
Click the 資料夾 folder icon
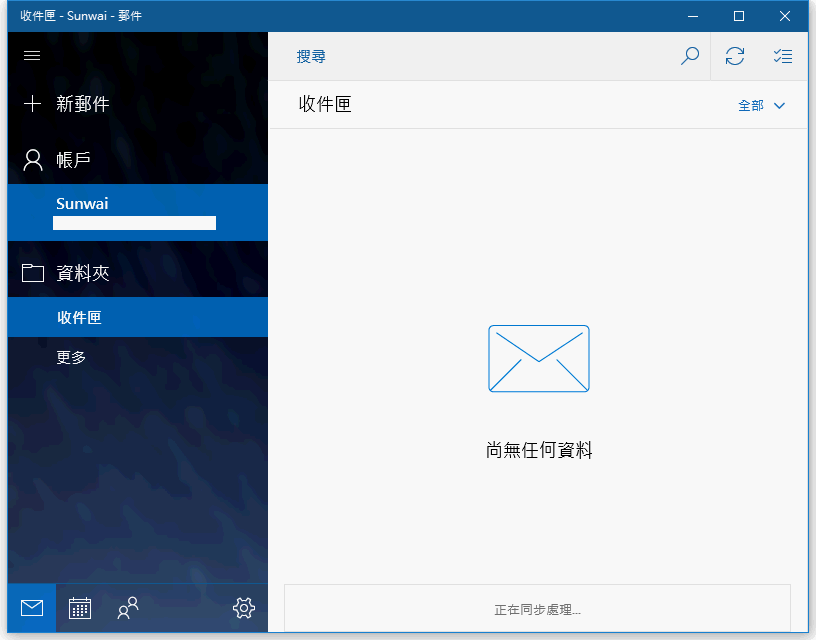coord(33,273)
